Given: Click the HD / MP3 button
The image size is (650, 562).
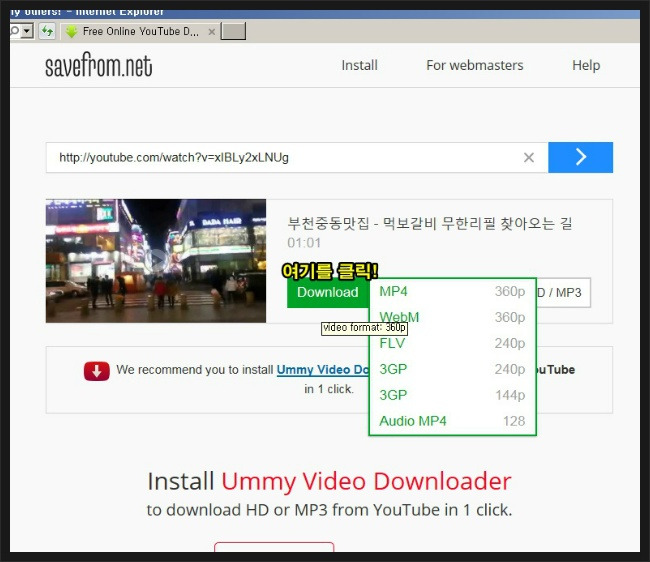Looking at the screenshot, I should coord(563,293).
